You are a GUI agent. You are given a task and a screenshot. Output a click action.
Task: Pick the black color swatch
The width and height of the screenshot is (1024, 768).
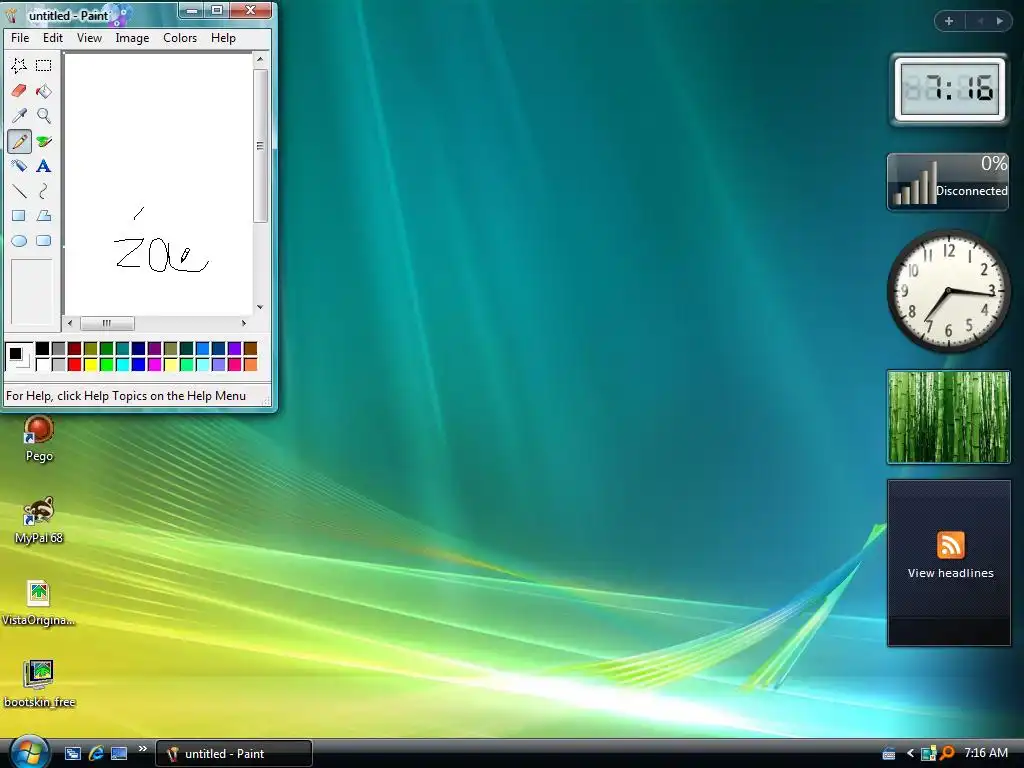pos(42,349)
